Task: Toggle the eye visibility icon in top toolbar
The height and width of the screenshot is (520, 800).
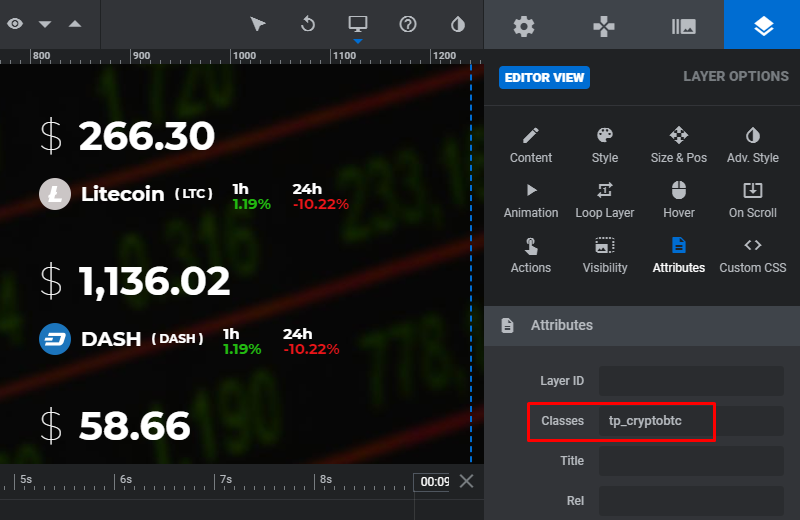Action: tap(15, 24)
